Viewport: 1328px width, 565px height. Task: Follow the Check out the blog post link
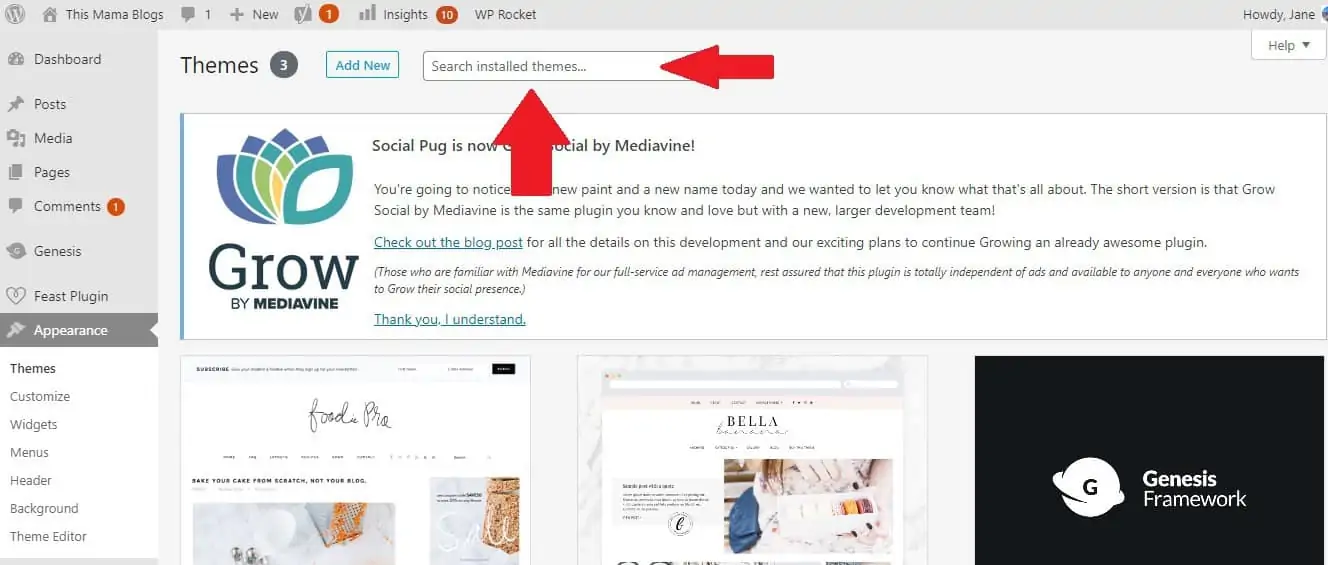point(448,242)
